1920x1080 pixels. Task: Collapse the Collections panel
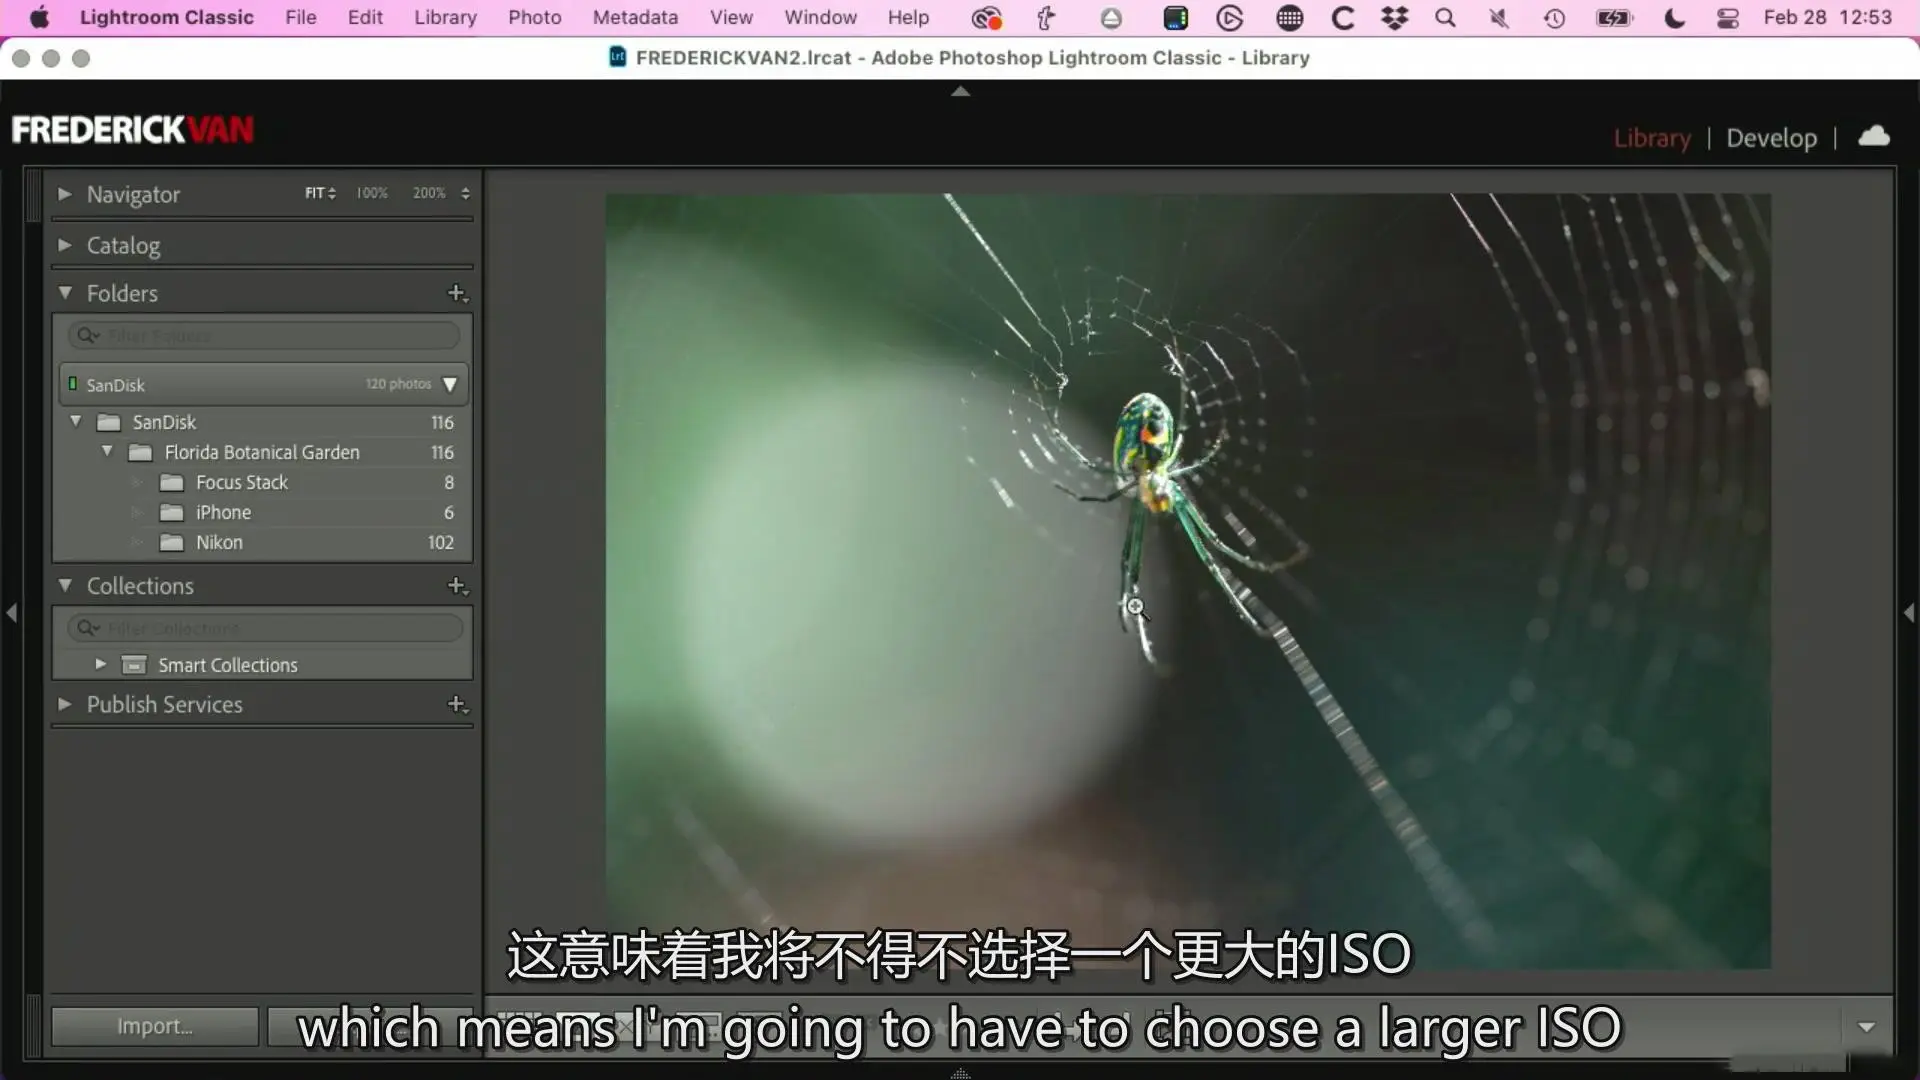pos(65,586)
